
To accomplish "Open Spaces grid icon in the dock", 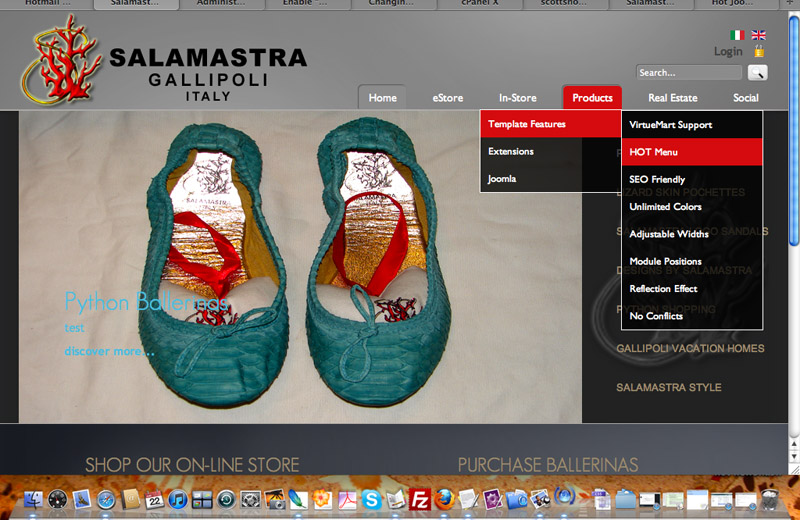I will point(202,499).
